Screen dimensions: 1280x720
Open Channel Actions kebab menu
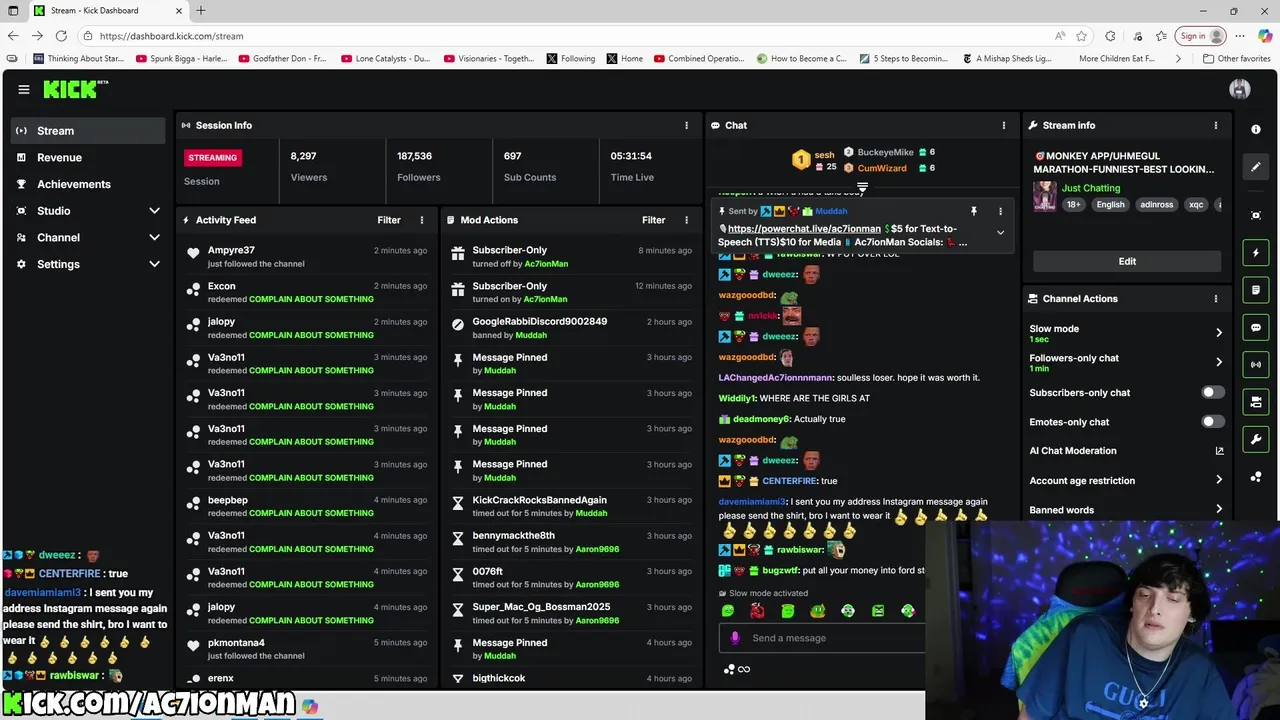click(1216, 298)
